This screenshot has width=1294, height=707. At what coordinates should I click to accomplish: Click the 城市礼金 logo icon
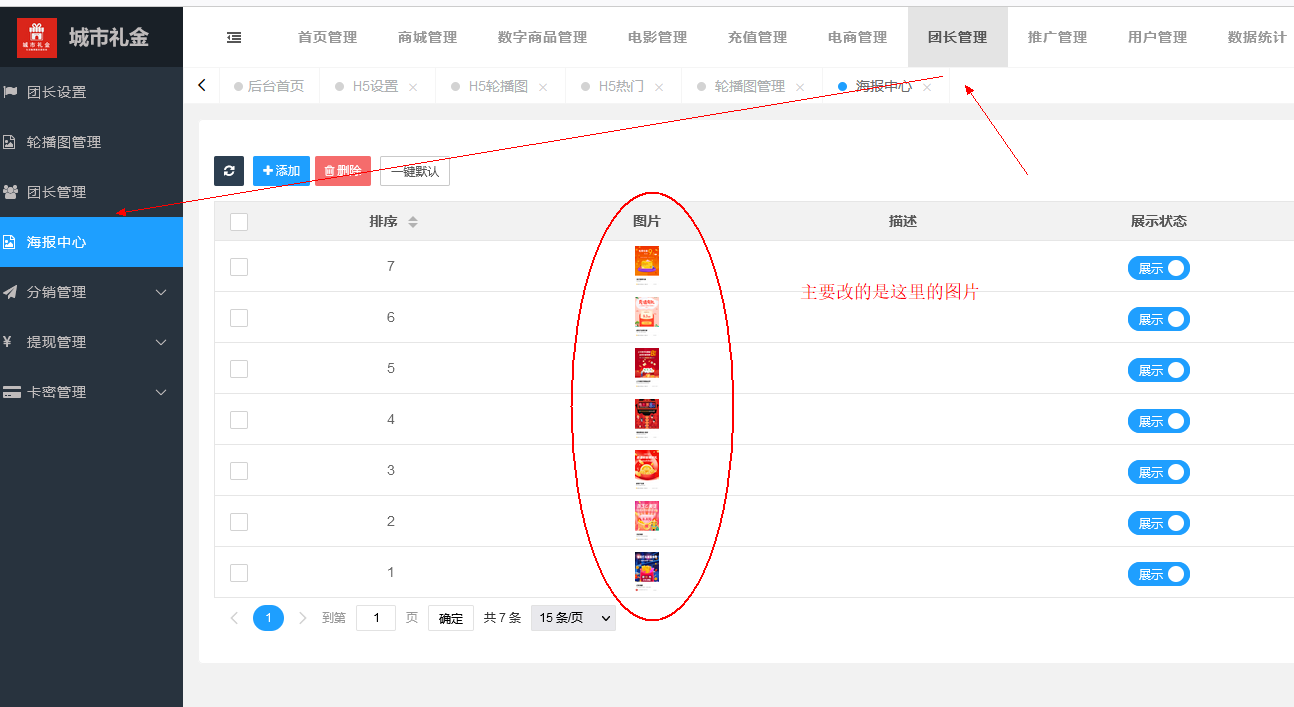click(37, 38)
